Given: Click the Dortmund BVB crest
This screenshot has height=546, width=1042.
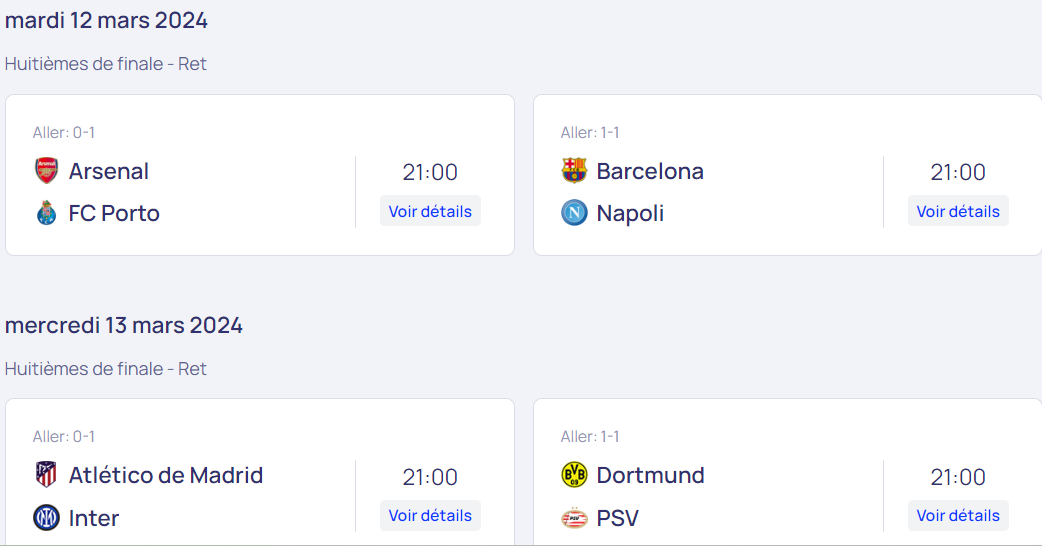Looking at the screenshot, I should 574,475.
